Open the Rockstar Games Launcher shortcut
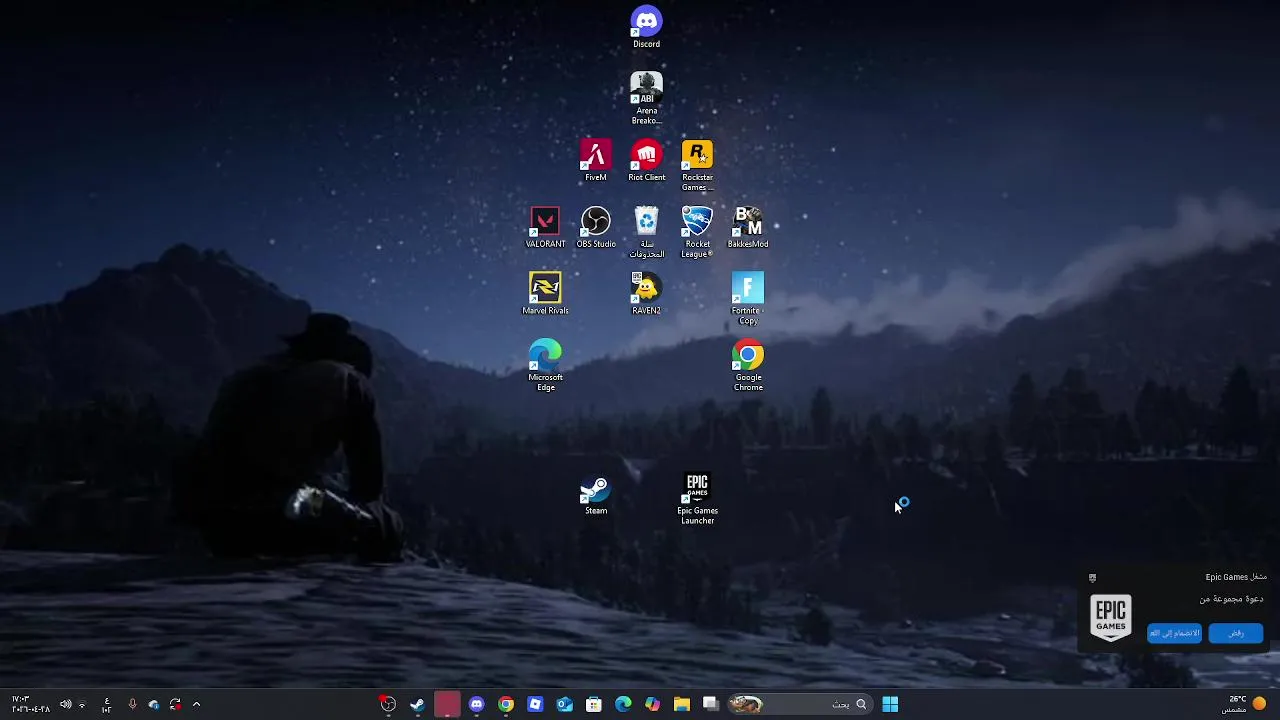Screen dimensions: 1280x720 point(697,165)
